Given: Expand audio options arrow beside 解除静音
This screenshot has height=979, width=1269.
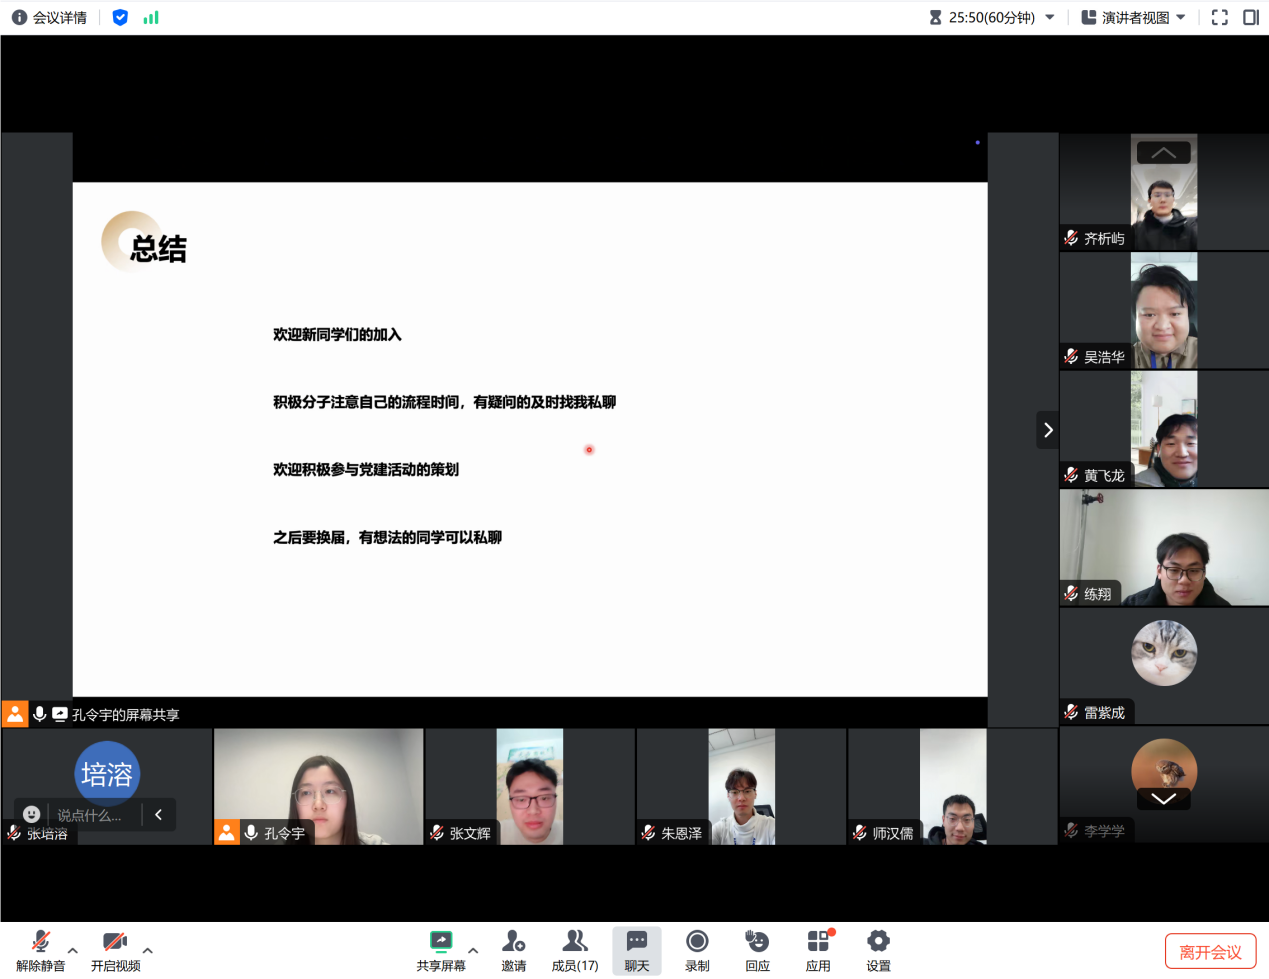Looking at the screenshot, I should click(x=73, y=951).
